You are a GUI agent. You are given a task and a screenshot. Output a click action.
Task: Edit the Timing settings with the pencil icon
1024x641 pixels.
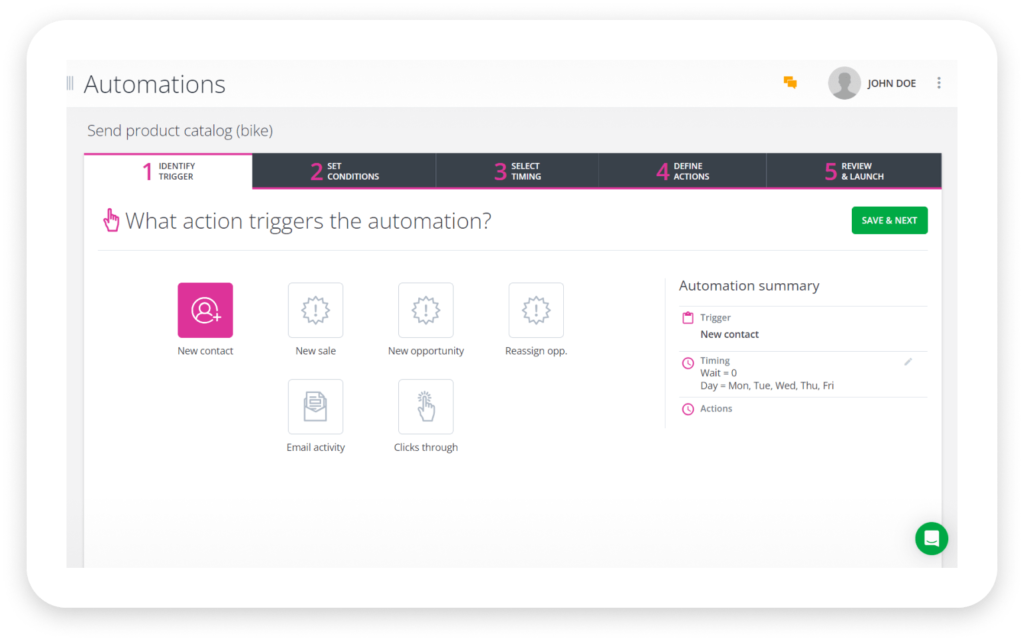coord(908,361)
